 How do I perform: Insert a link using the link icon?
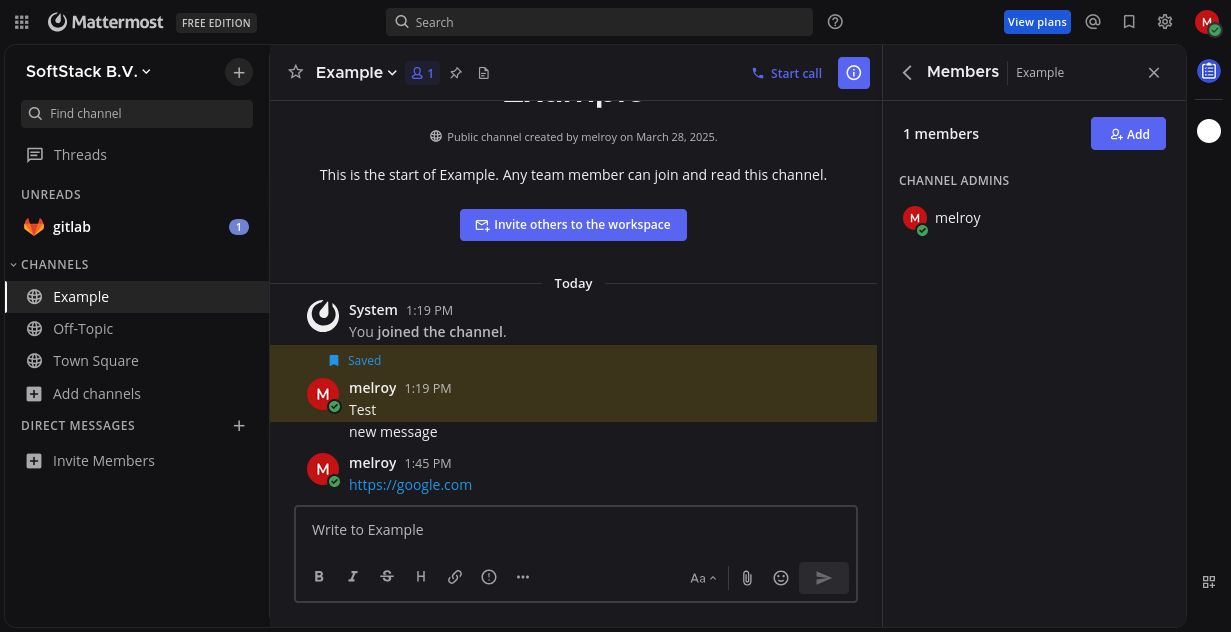(x=455, y=576)
